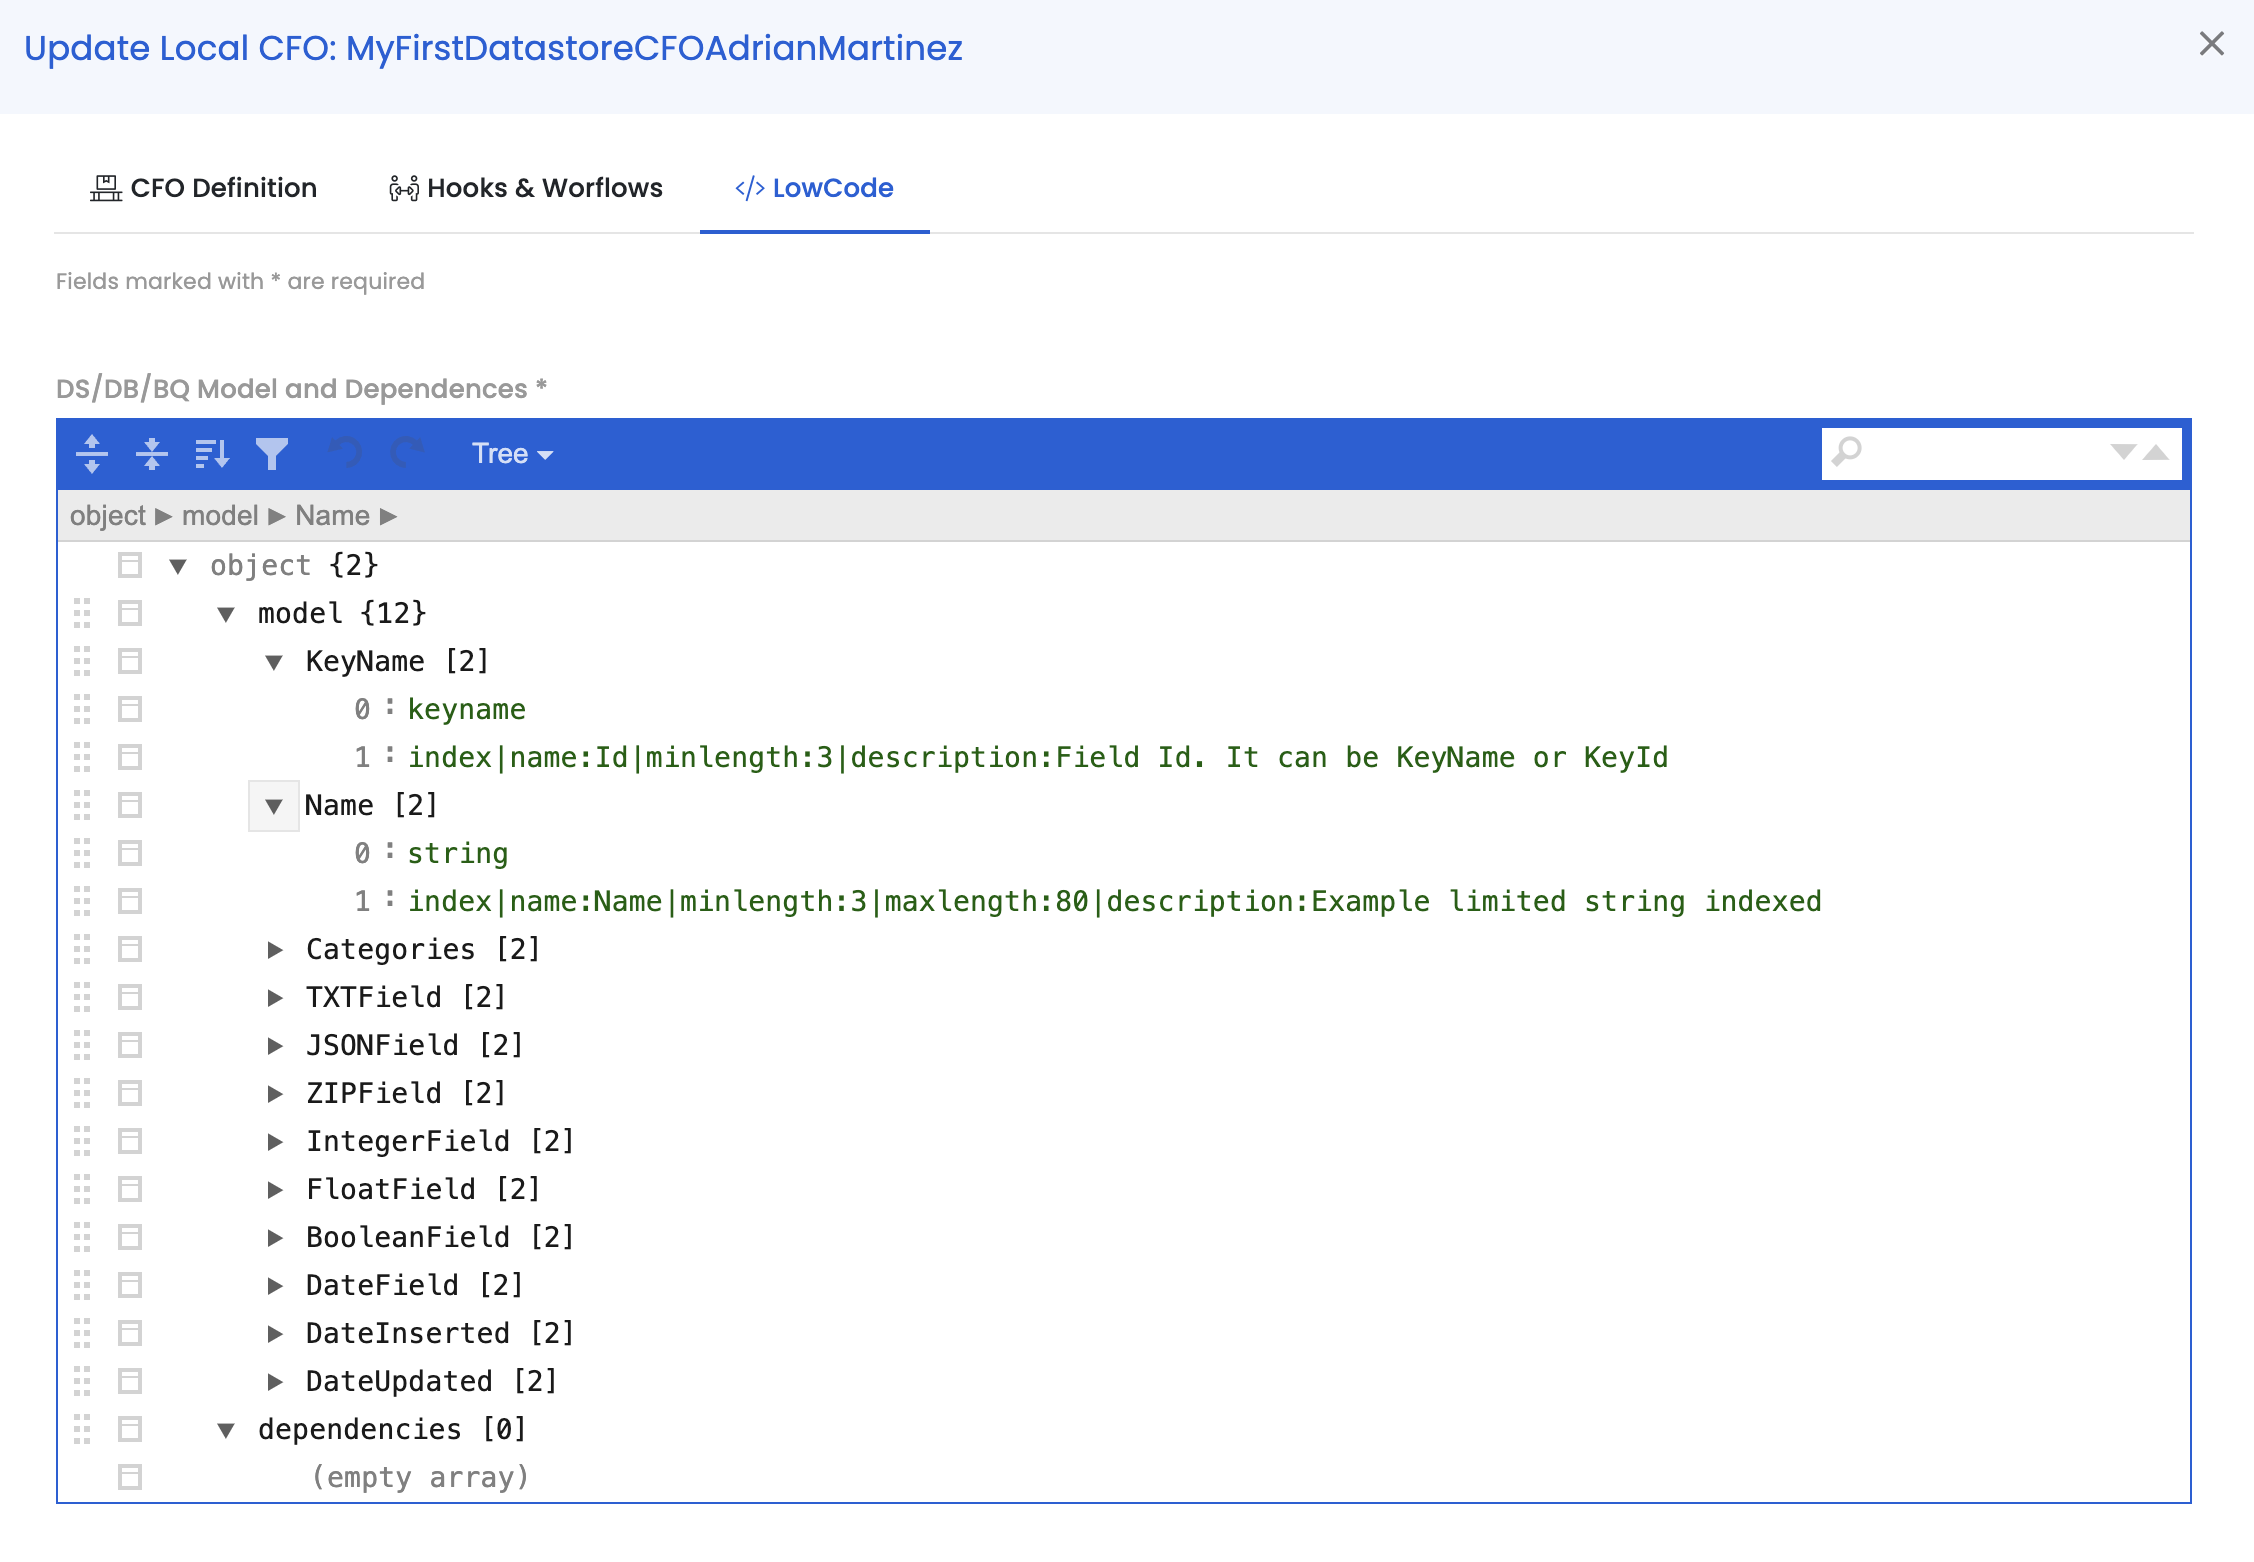The height and width of the screenshot is (1562, 2254).
Task: Open the action menu box for object row
Action: tap(130, 565)
